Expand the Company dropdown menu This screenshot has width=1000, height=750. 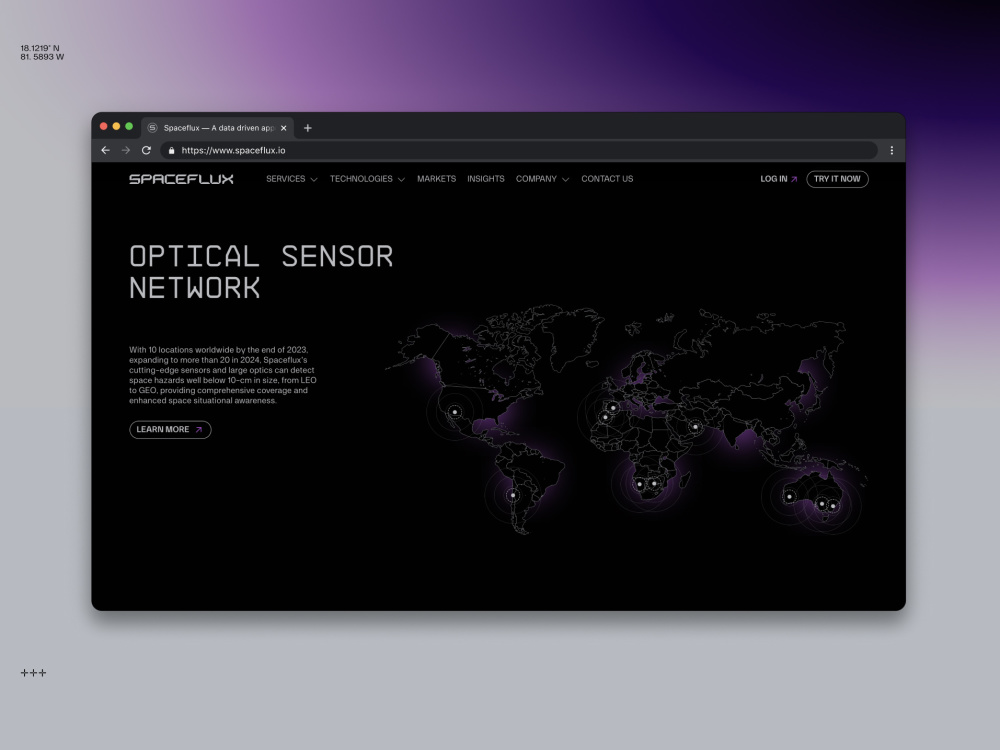click(542, 179)
